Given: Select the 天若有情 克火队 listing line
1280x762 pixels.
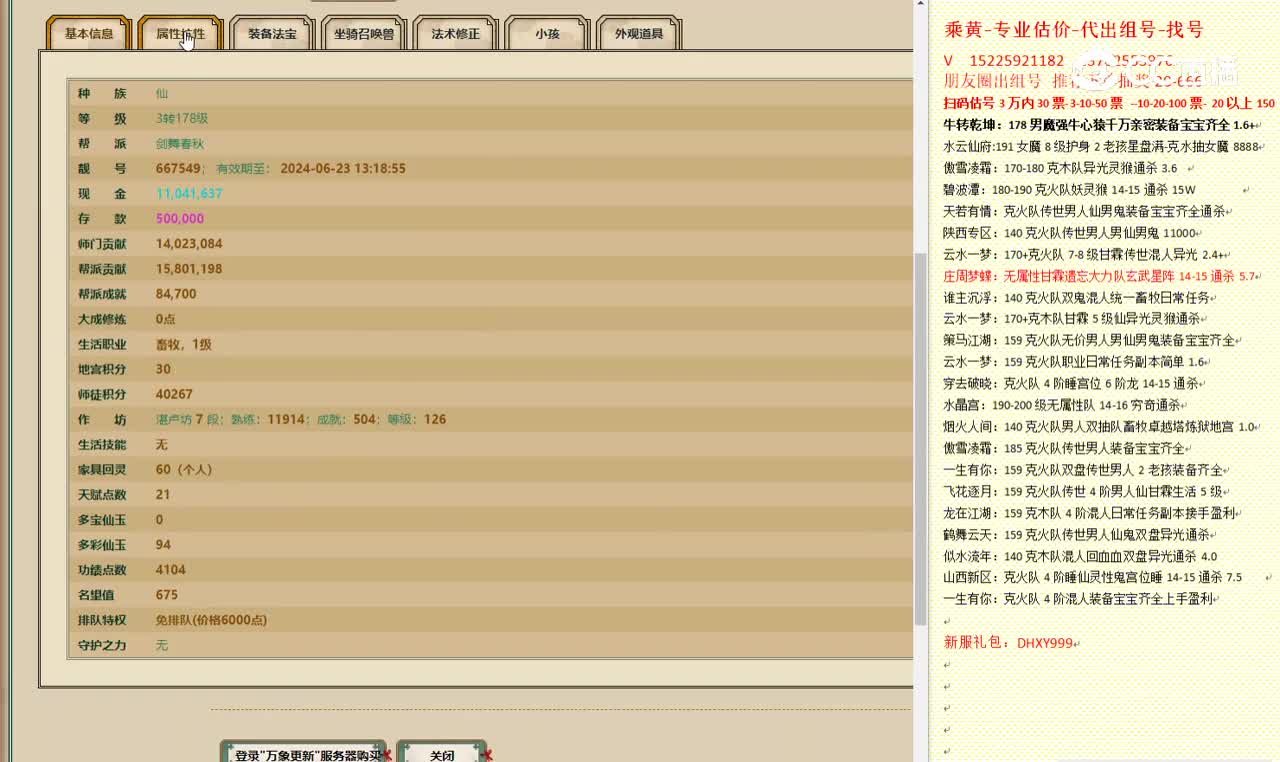Looking at the screenshot, I should (1086, 211).
